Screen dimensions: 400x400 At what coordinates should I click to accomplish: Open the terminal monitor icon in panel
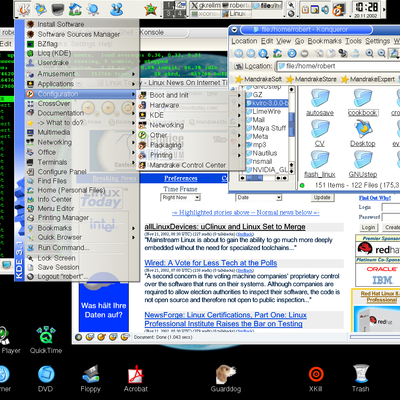[x=58, y=9]
